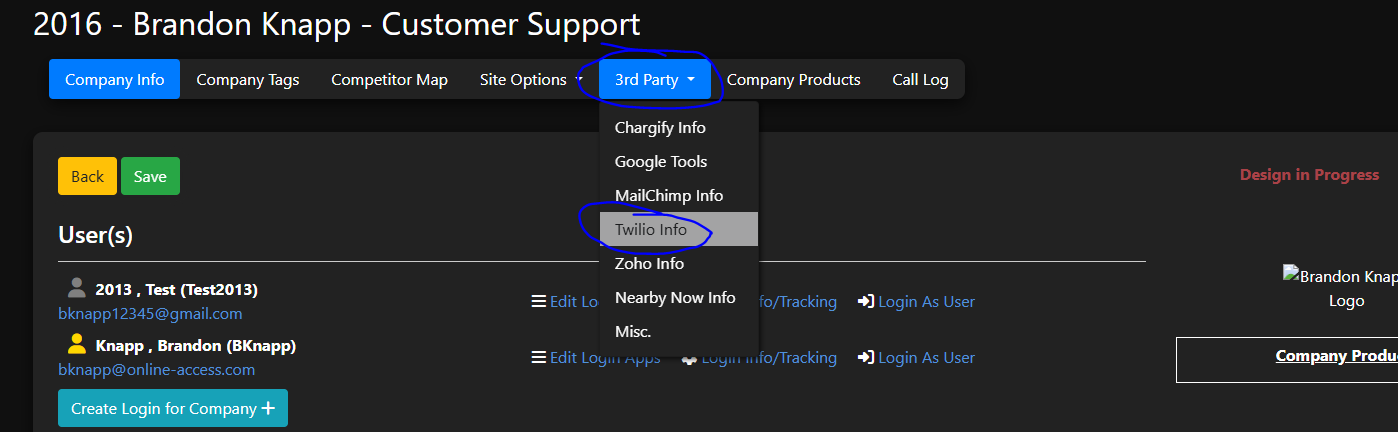Viewport: 1398px width, 432px height.
Task: Open the 3rd Party dropdown caret
Action: pyautogui.click(x=691, y=80)
